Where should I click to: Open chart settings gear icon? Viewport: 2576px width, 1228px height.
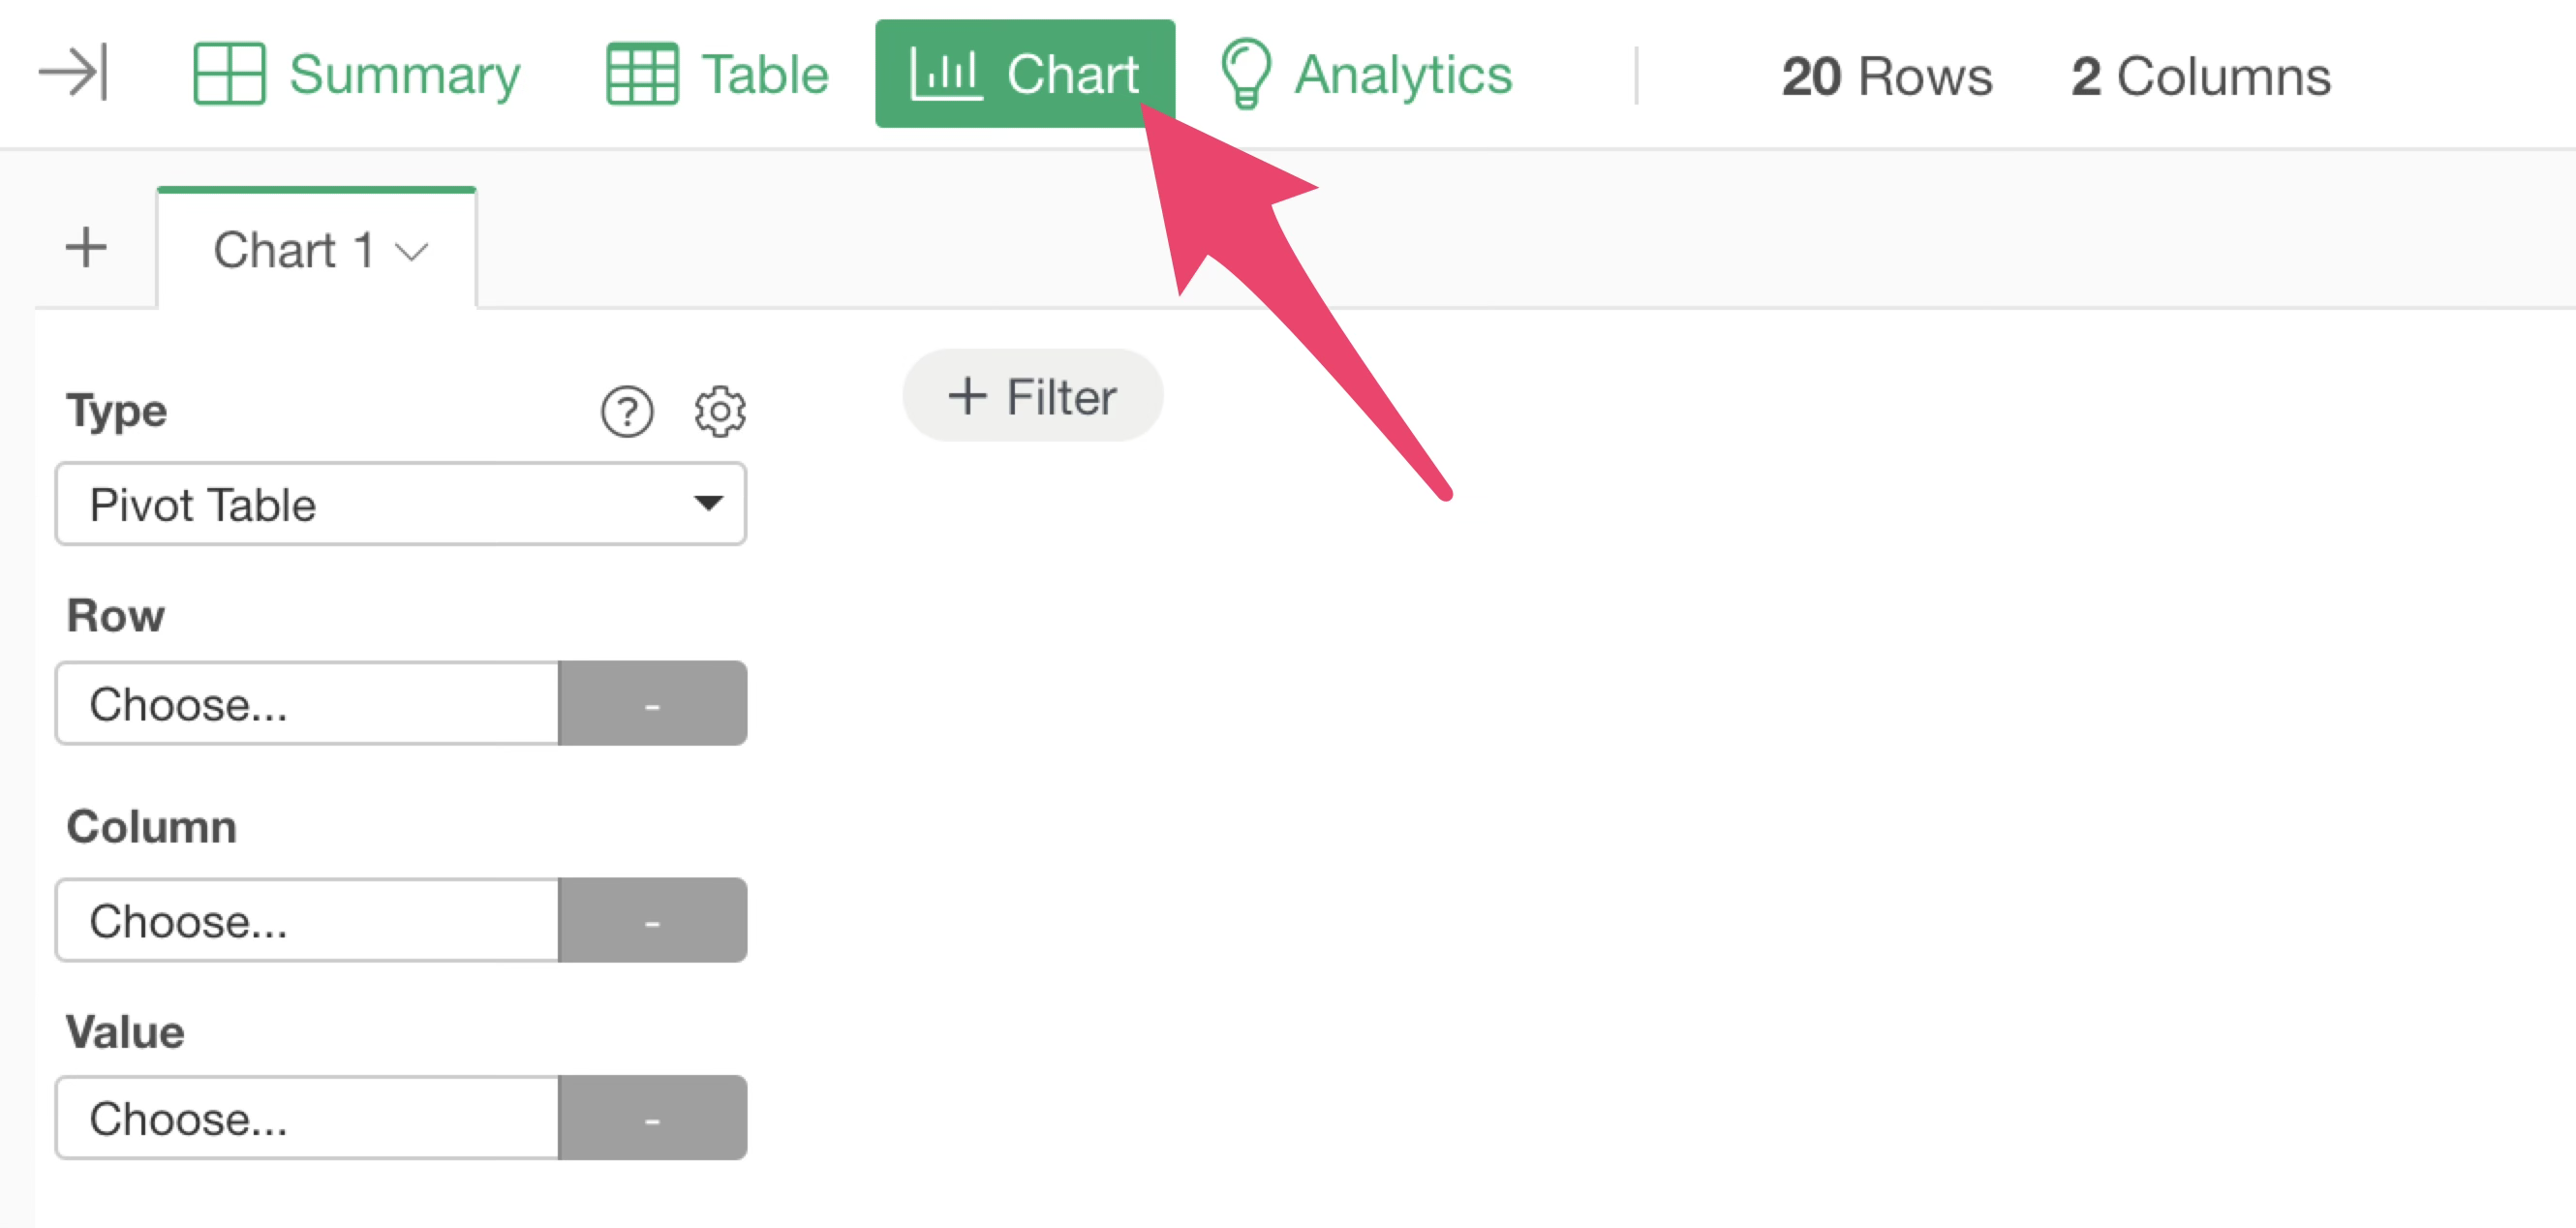coord(720,411)
